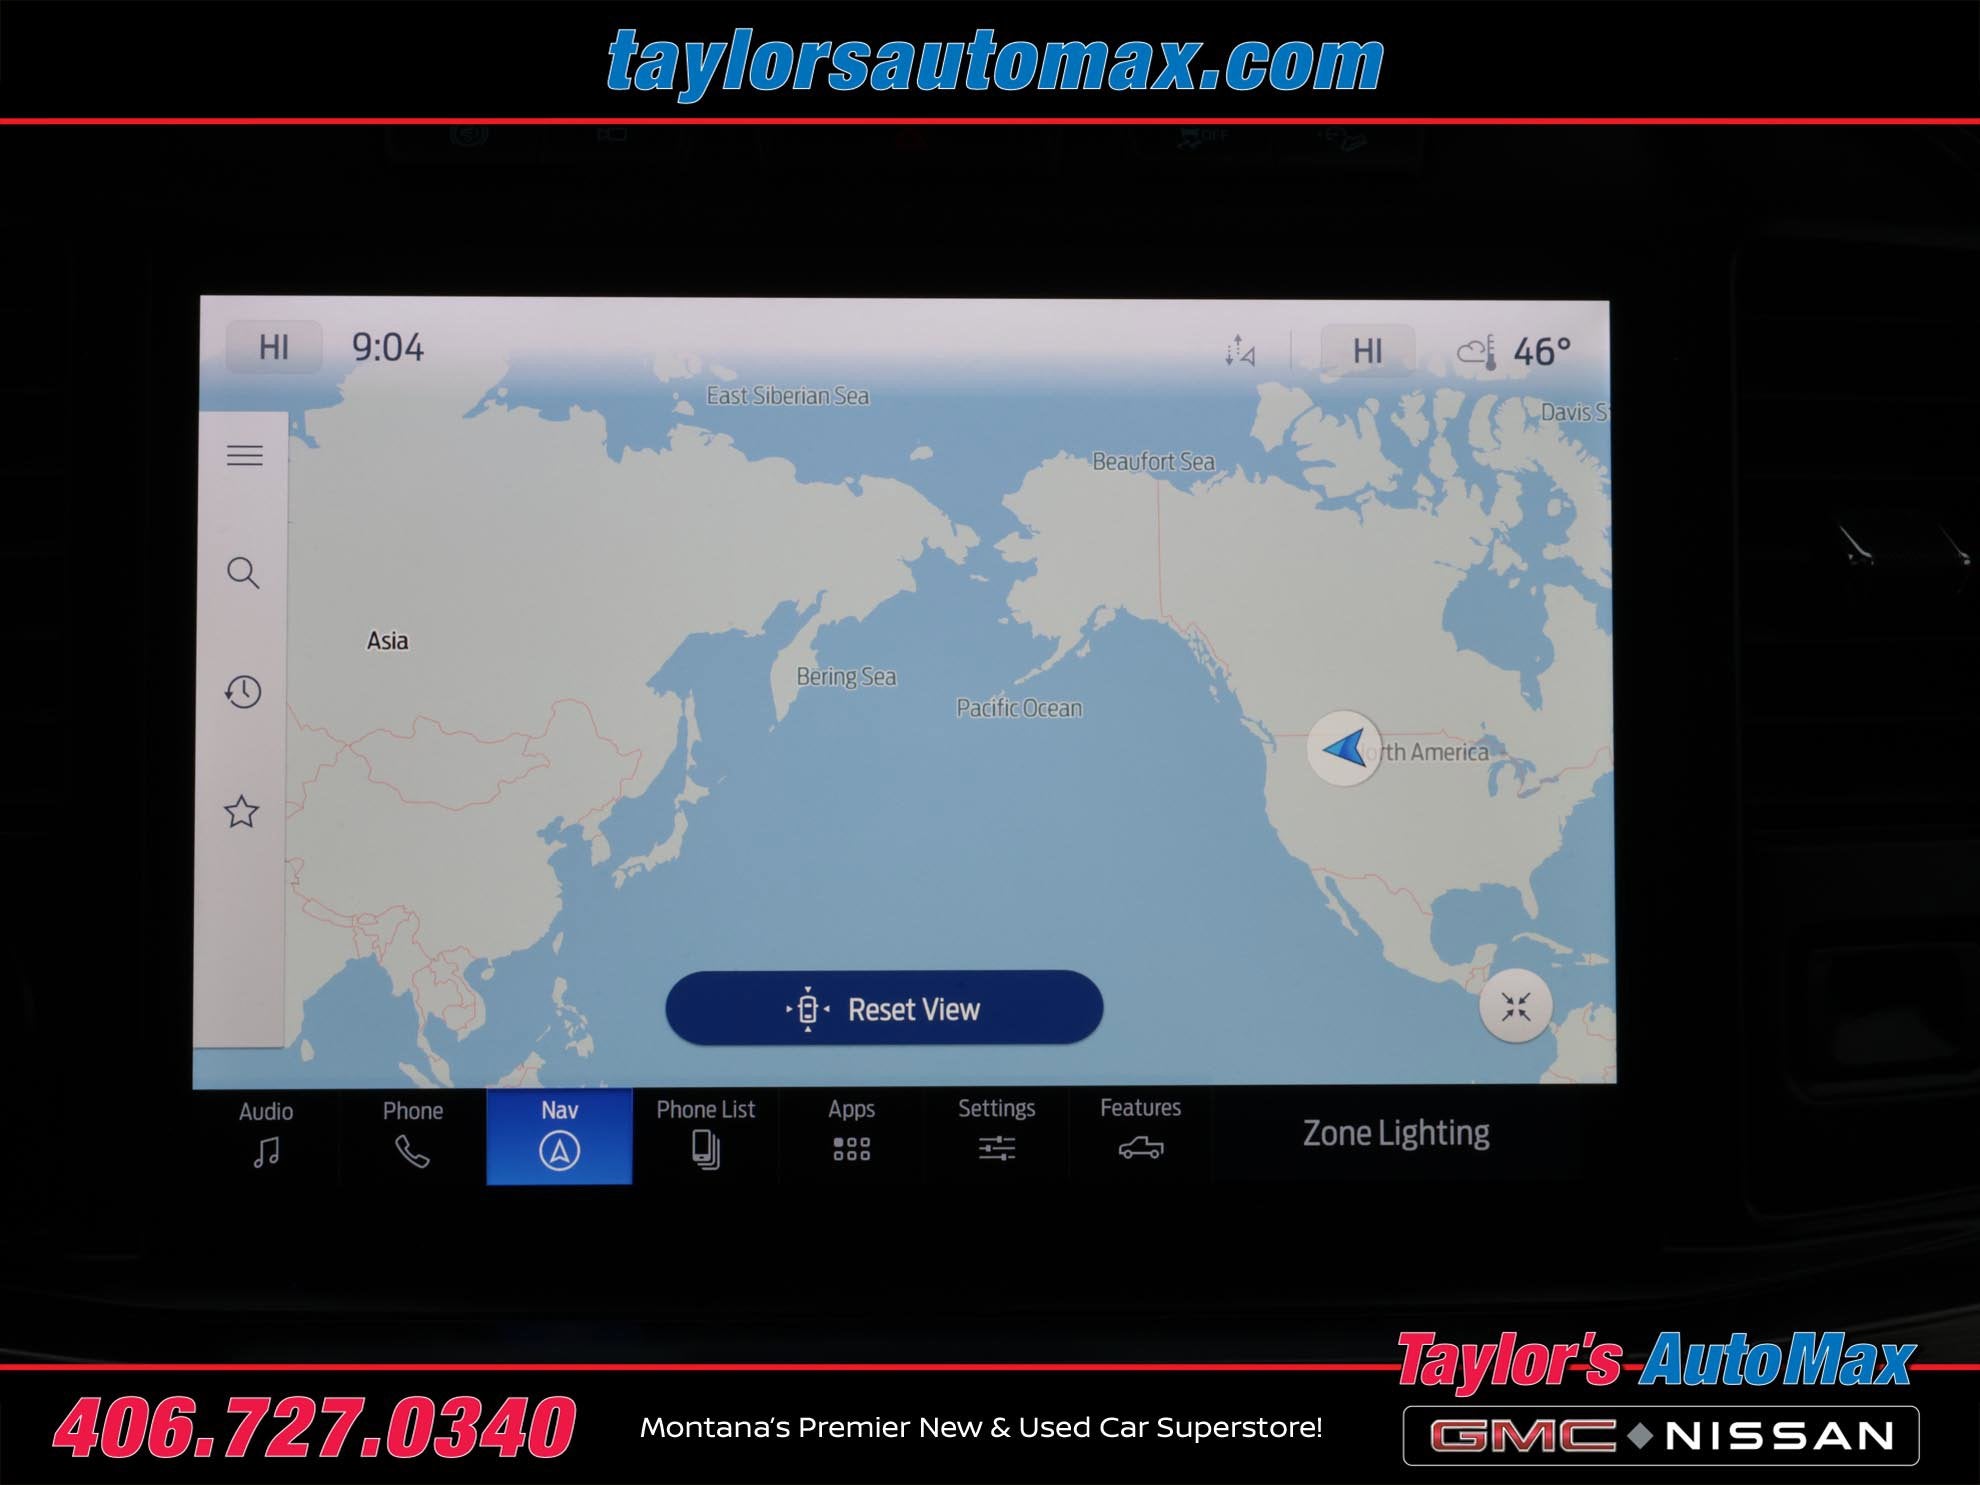Image resolution: width=1980 pixels, height=1485 pixels.
Task: Tap the search magnifier icon
Action: 243,573
